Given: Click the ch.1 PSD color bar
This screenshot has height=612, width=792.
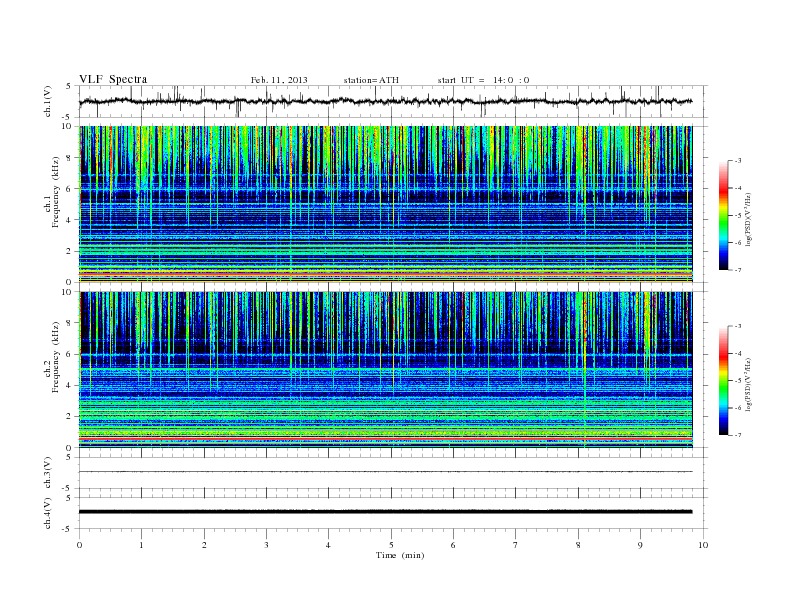Looking at the screenshot, I should [723, 215].
